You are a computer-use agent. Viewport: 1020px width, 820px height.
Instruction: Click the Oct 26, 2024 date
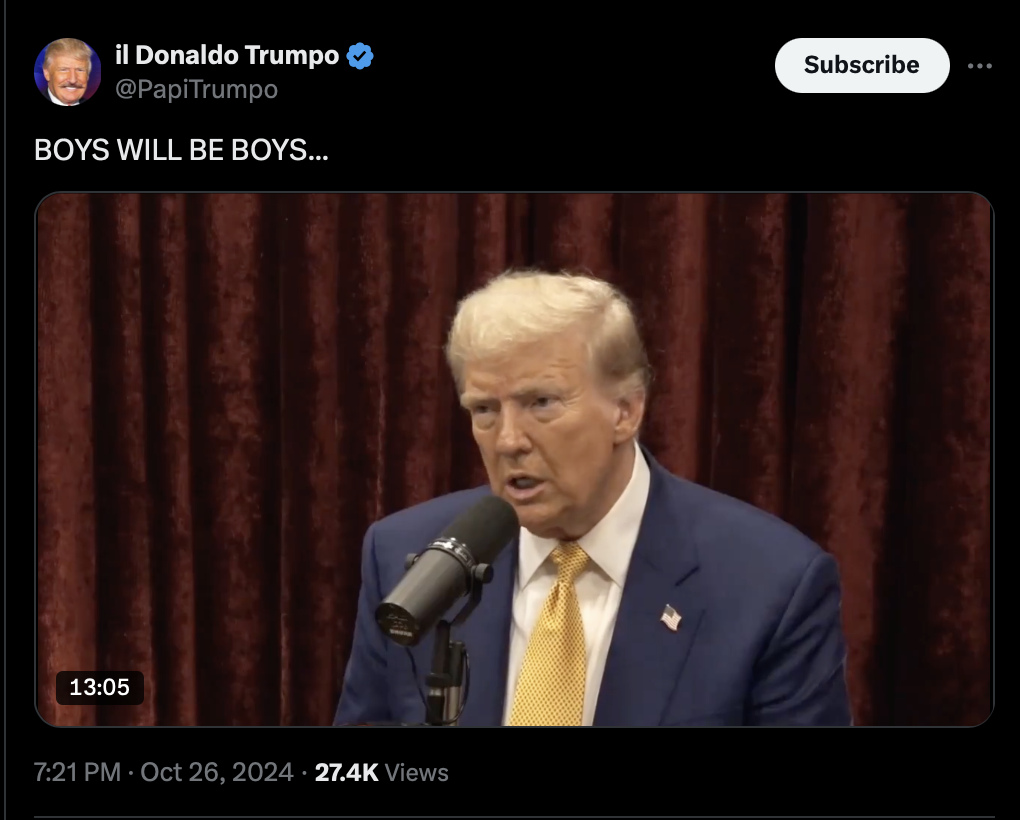(217, 773)
